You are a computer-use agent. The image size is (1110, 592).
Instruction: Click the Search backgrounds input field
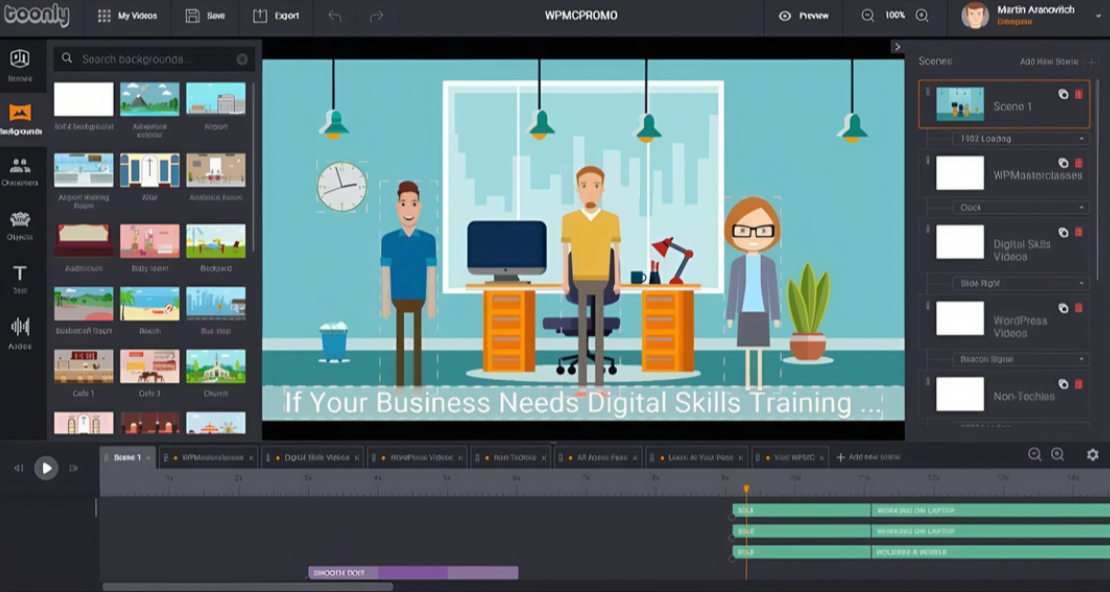(156, 59)
